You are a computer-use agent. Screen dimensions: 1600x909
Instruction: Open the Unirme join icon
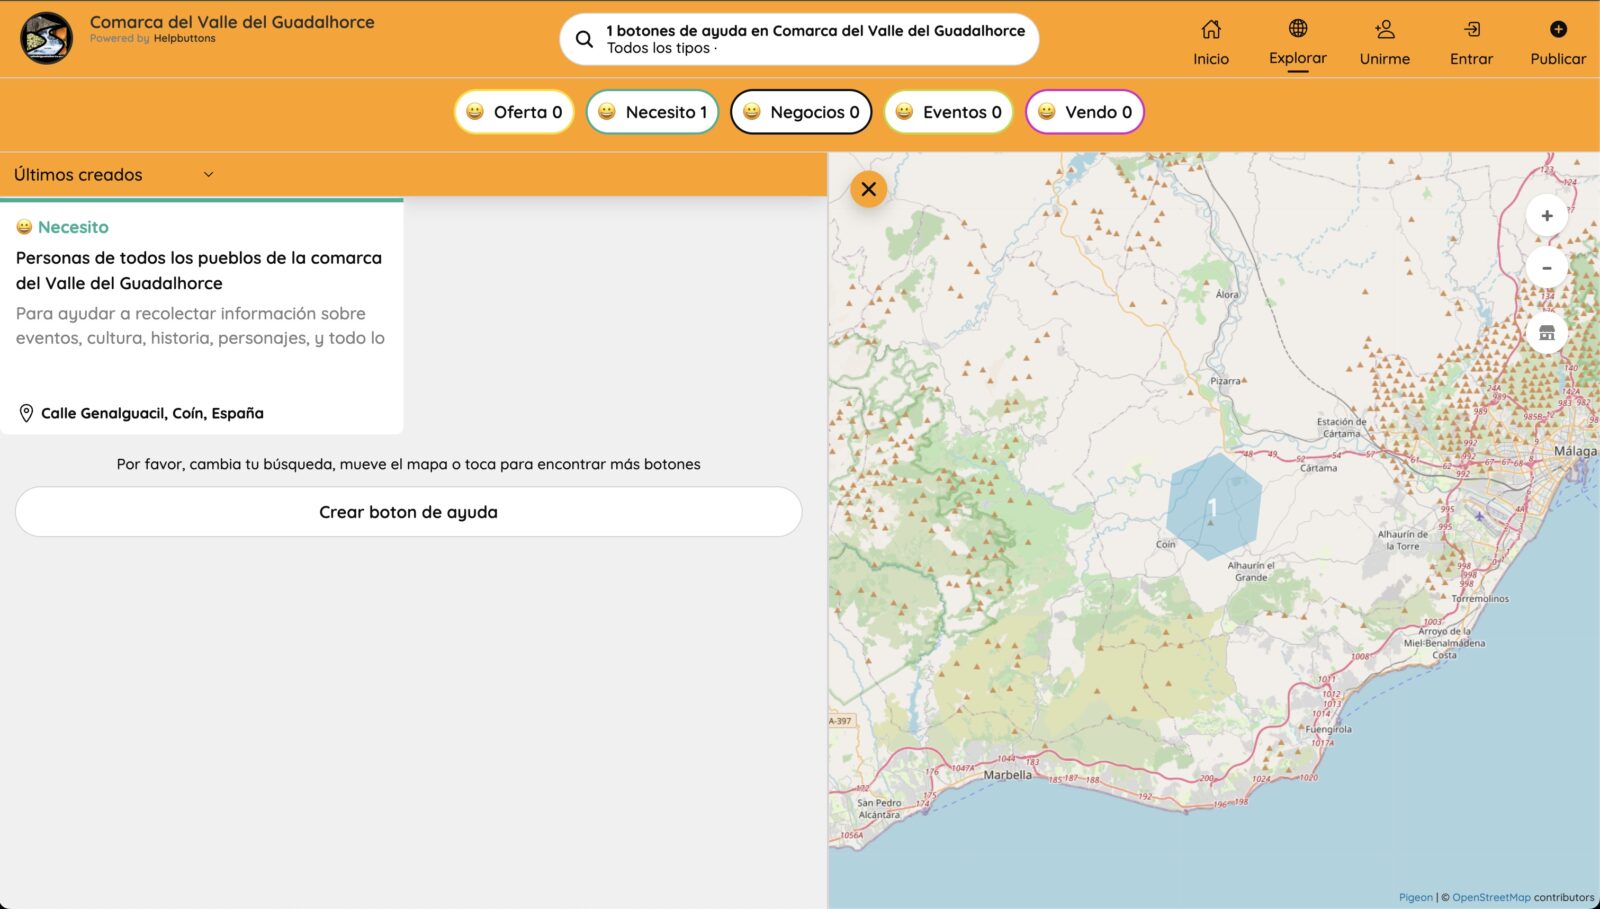point(1384,30)
